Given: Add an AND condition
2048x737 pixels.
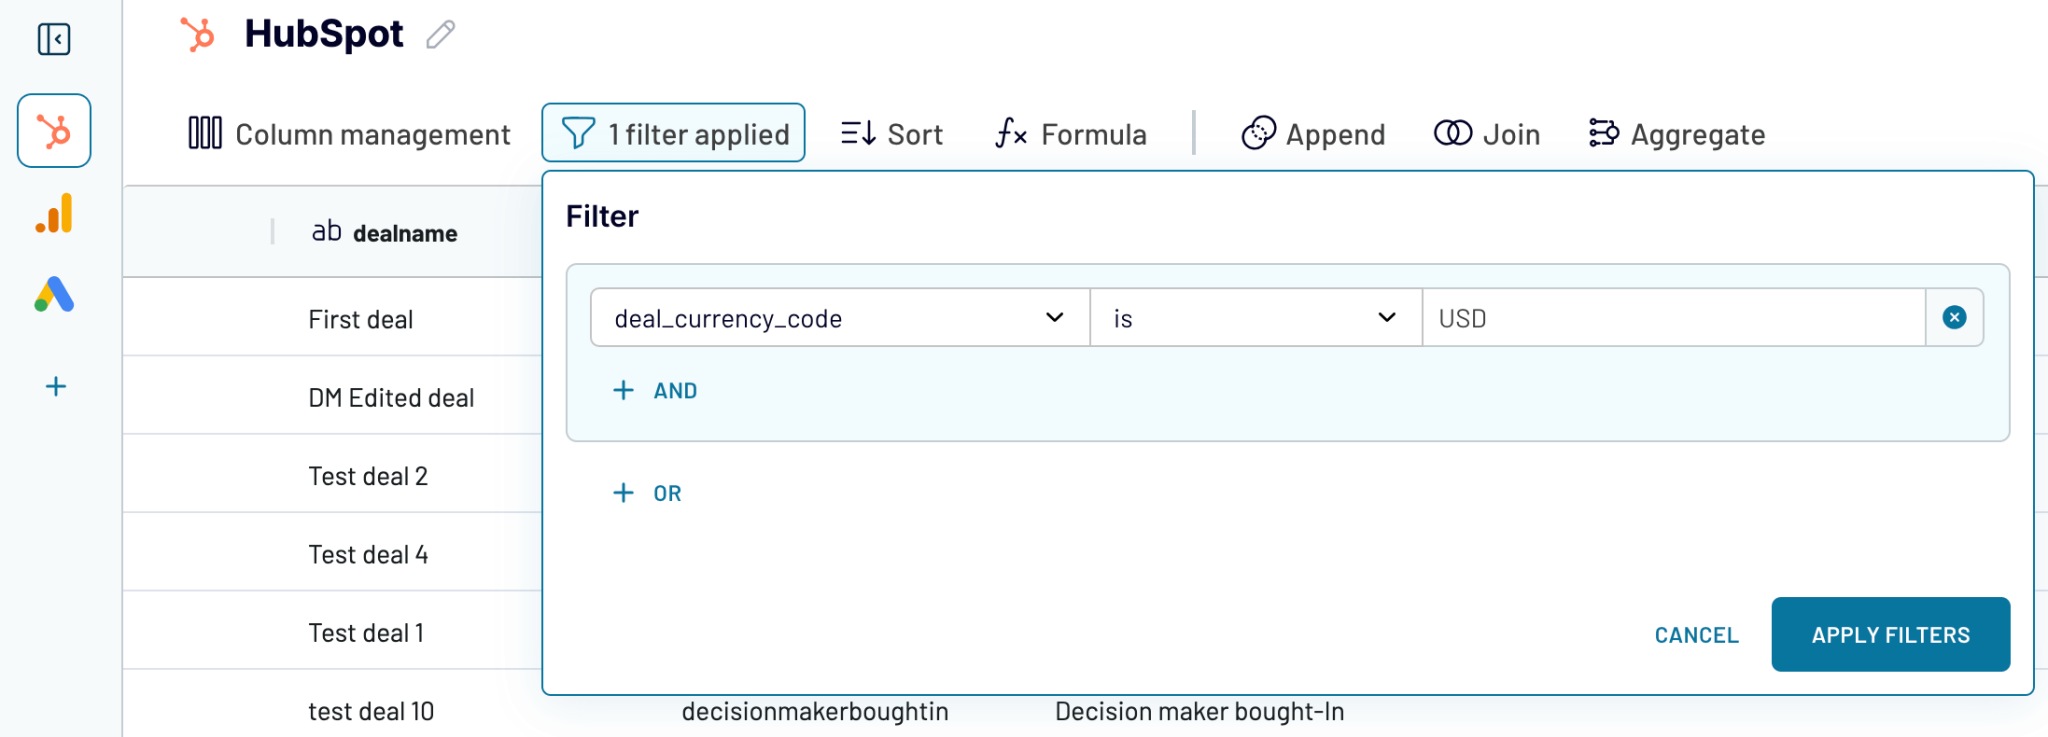Looking at the screenshot, I should tap(655, 390).
